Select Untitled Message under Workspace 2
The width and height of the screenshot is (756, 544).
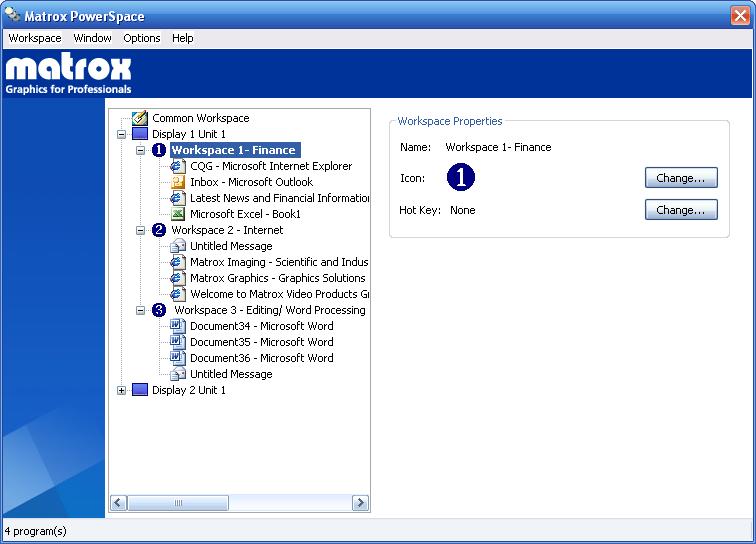coord(231,246)
